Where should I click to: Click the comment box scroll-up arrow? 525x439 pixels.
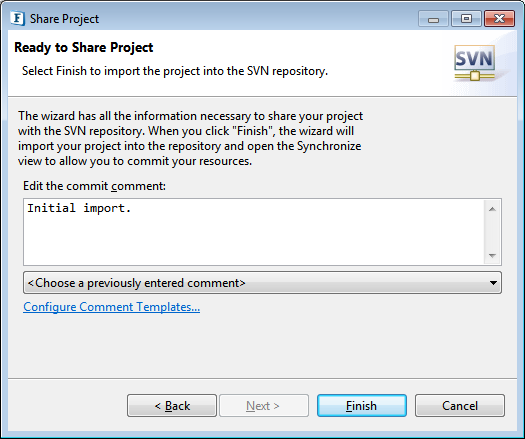click(492, 209)
